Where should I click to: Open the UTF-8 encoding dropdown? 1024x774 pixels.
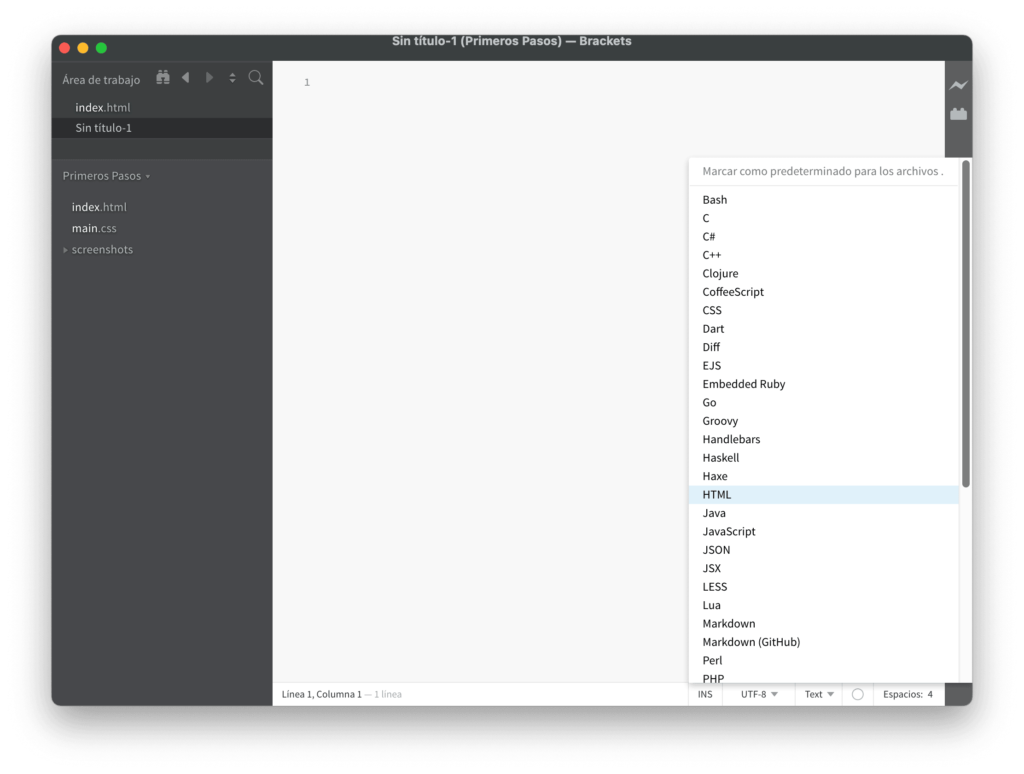click(x=758, y=694)
